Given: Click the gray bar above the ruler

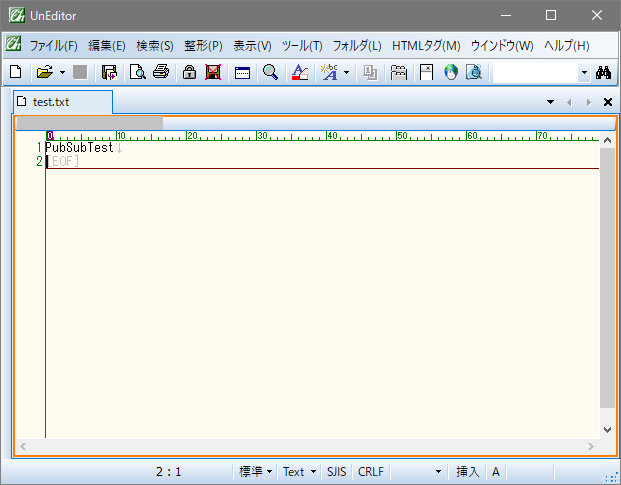Looking at the screenshot, I should pos(90,123).
